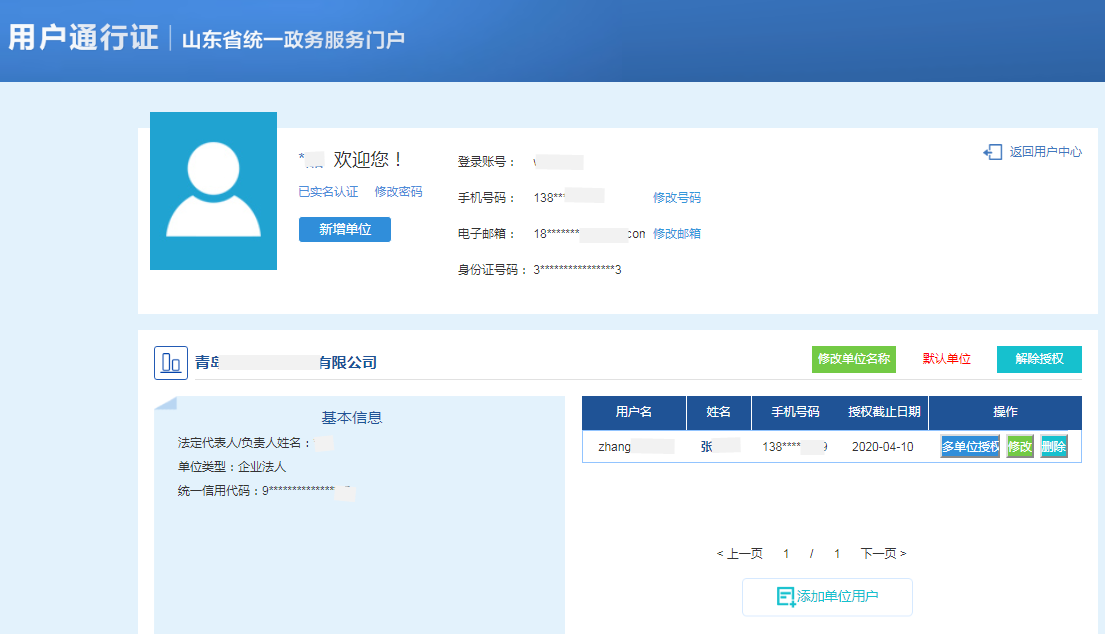Viewport: 1105px width, 634px height.
Task: Click the add-user icon beside 添加单位用户
Action: click(x=784, y=596)
